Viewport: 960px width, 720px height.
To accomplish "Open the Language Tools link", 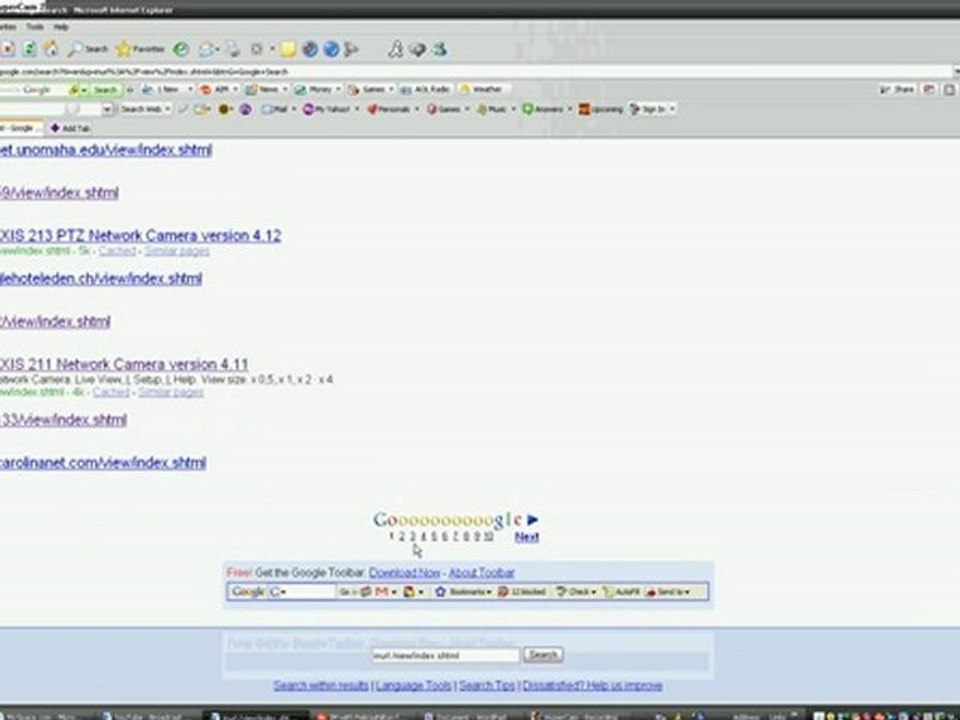I will (x=413, y=685).
